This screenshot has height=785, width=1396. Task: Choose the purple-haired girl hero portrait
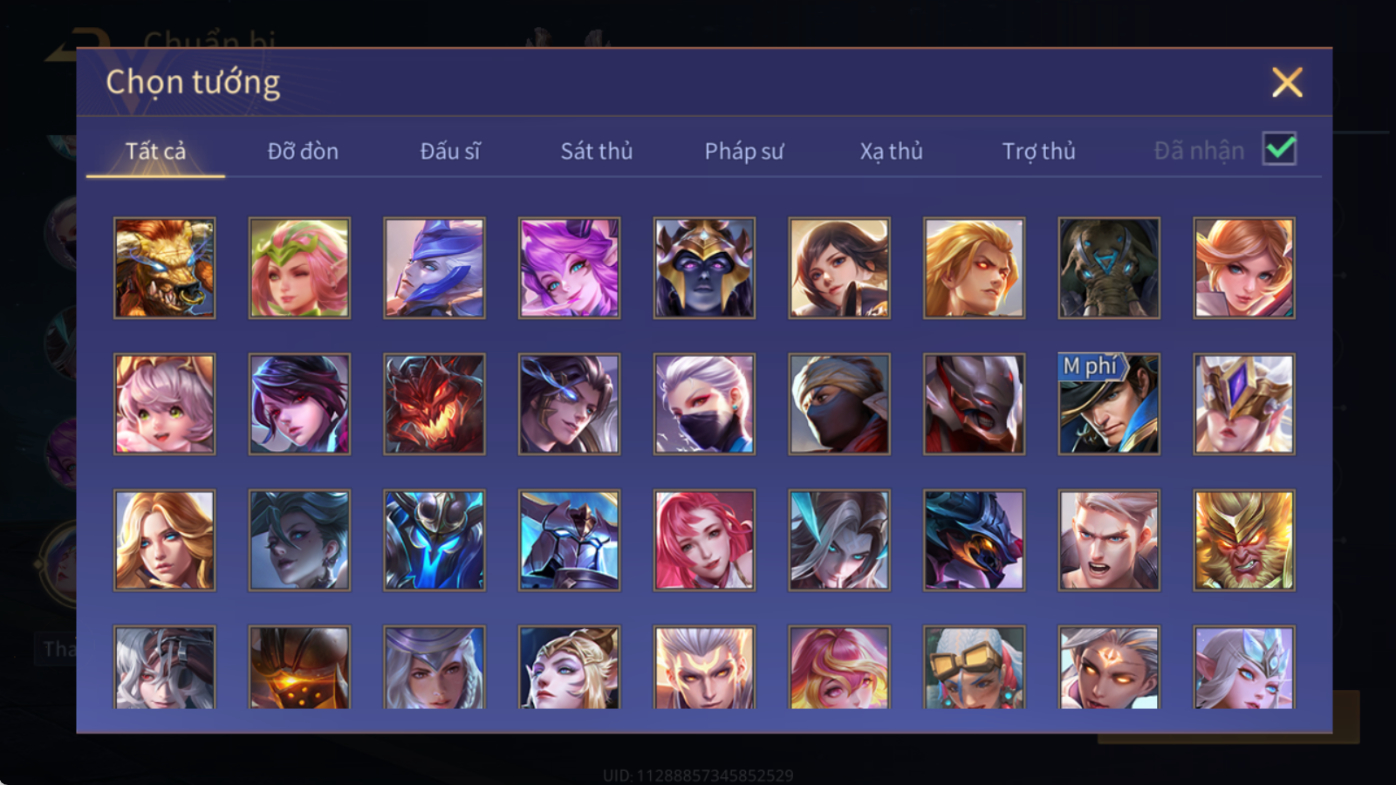pos(569,268)
